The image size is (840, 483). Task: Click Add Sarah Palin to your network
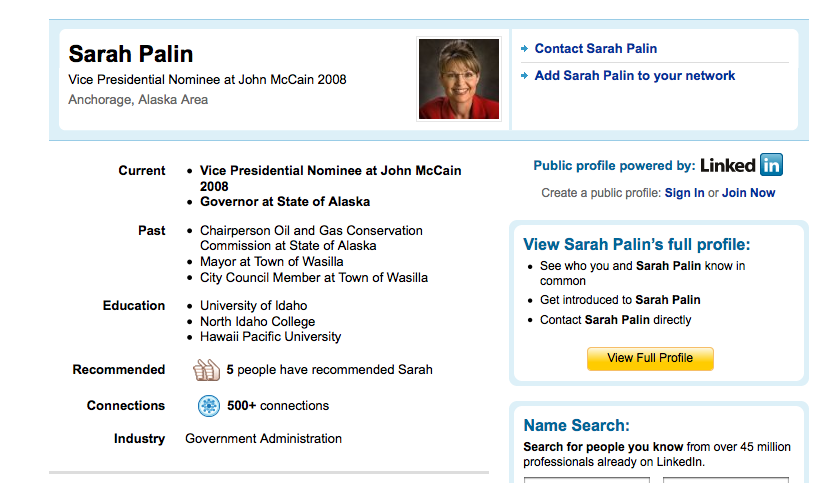(x=634, y=76)
